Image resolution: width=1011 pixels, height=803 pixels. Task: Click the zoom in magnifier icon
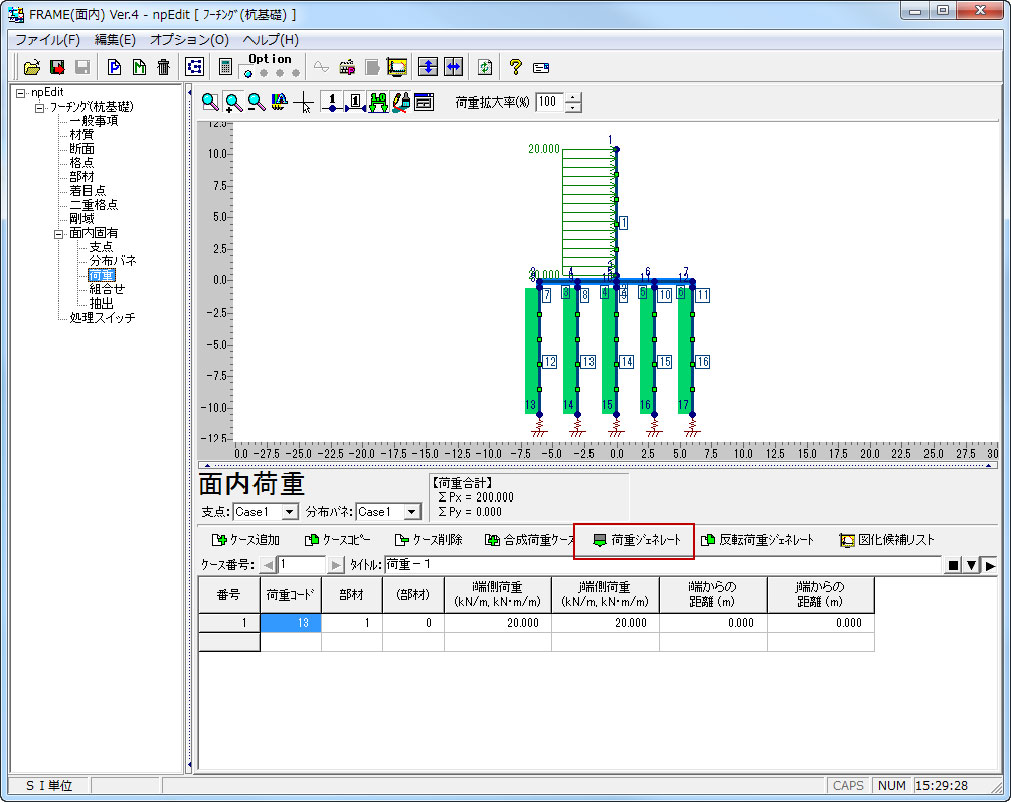coord(233,102)
